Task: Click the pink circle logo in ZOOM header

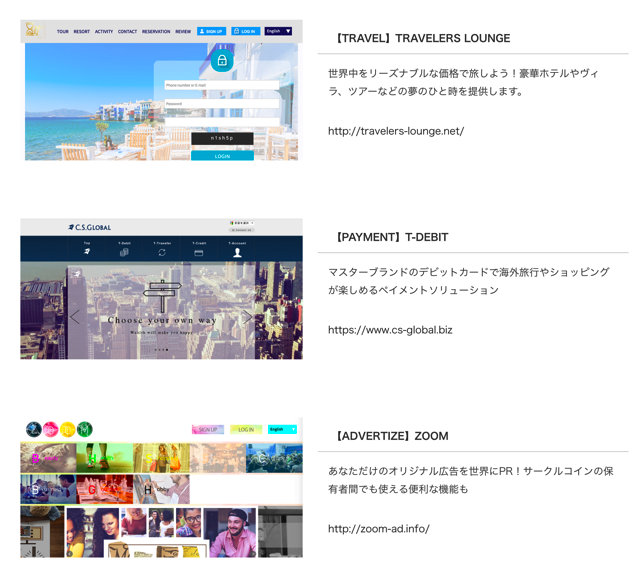Action: tap(51, 429)
